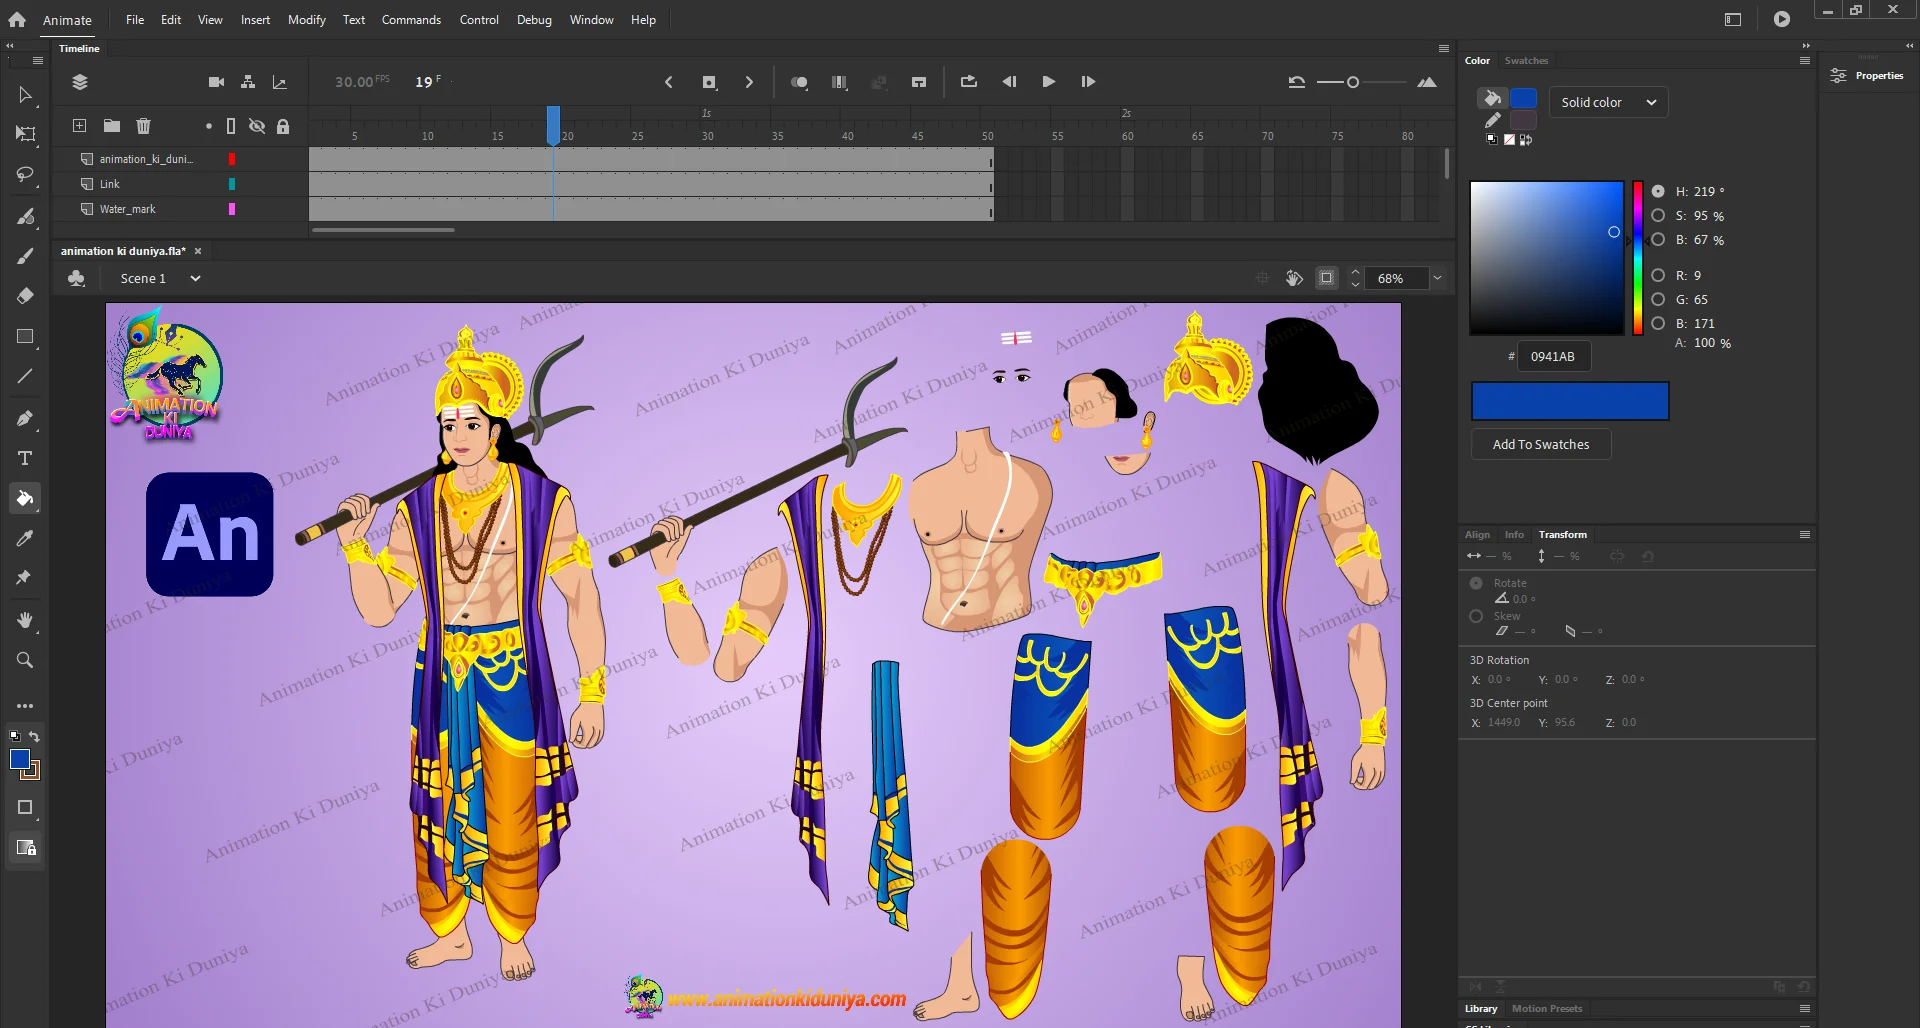Open the Scene 1 dropdown

(196, 278)
